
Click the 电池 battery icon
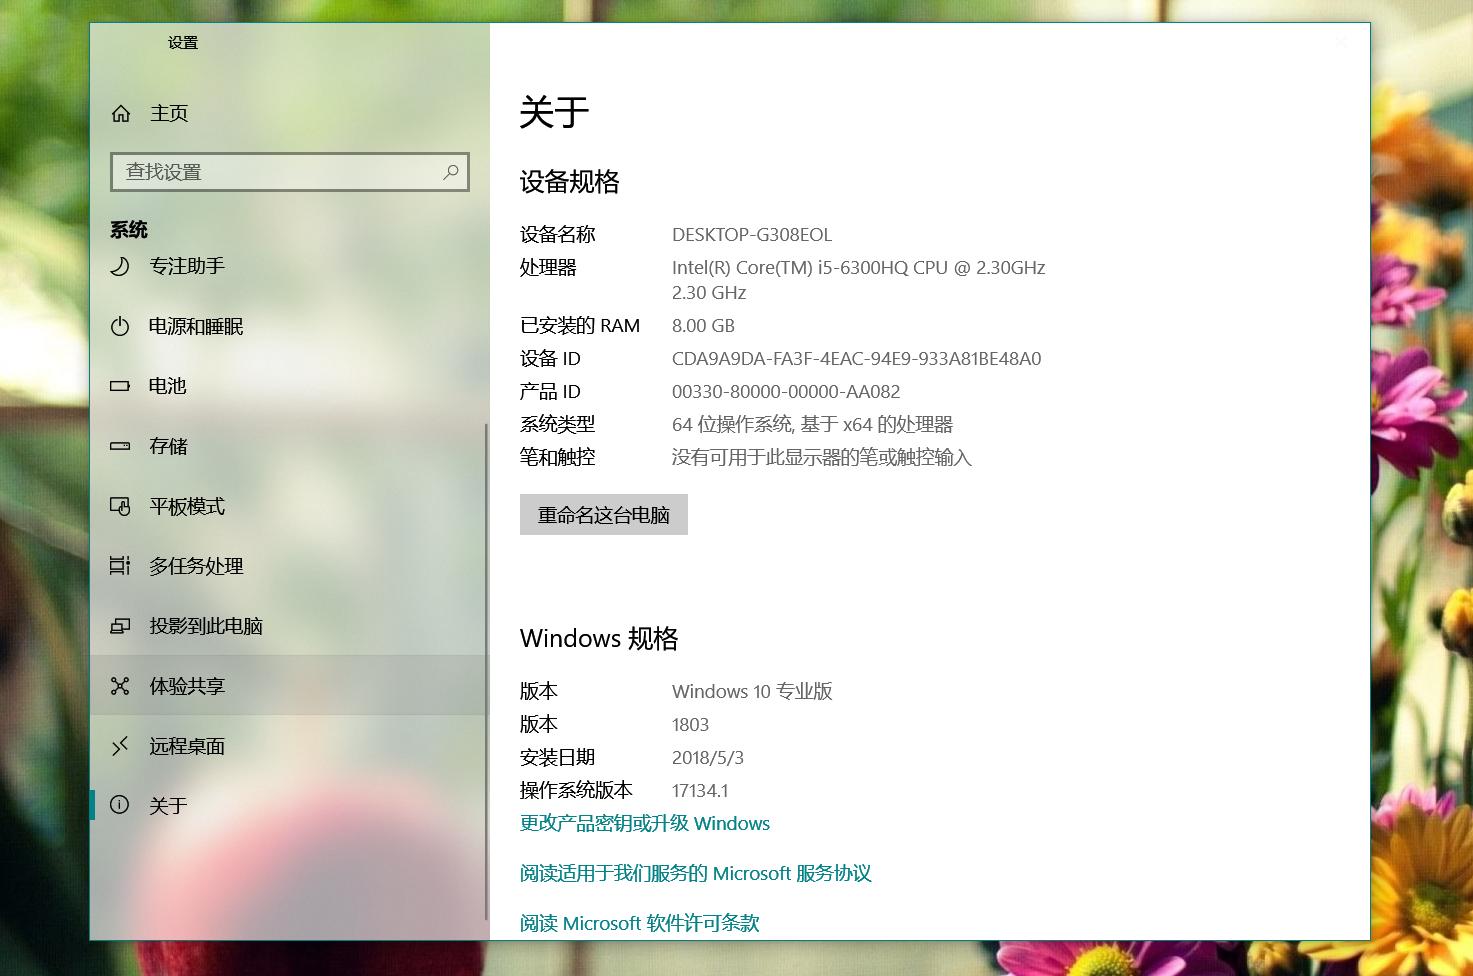tap(120, 386)
